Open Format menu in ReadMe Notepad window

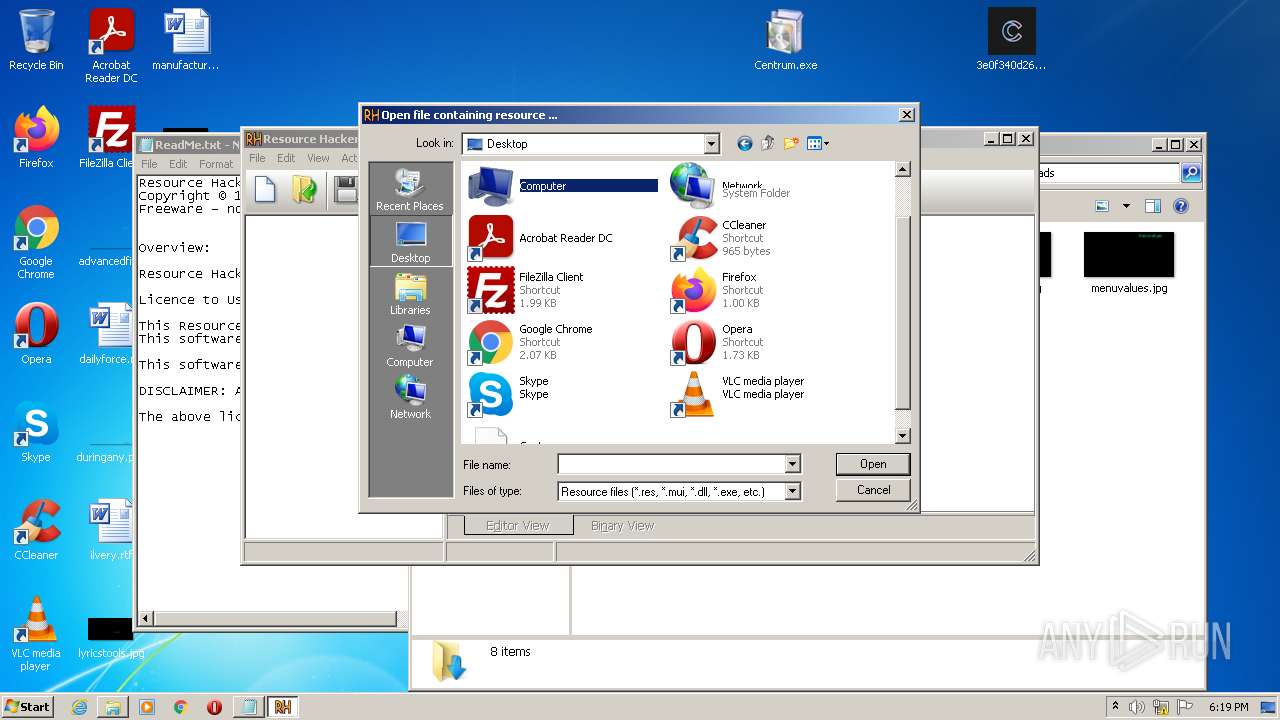click(x=215, y=164)
